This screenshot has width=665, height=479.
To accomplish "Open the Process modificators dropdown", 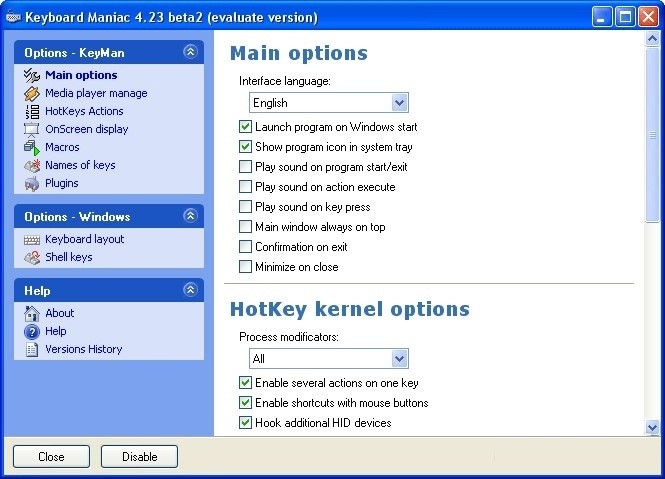I will coord(329,359).
